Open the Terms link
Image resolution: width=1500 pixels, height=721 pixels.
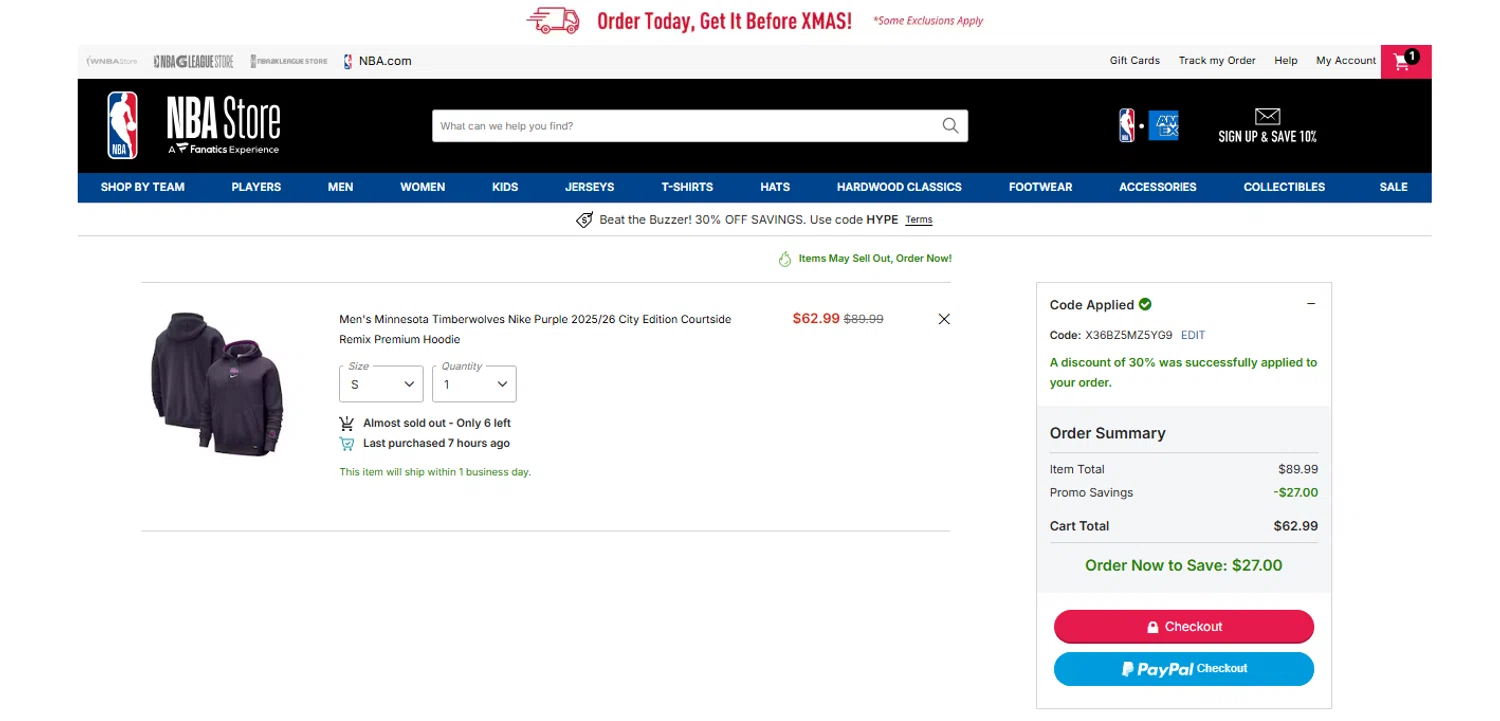[x=919, y=220]
